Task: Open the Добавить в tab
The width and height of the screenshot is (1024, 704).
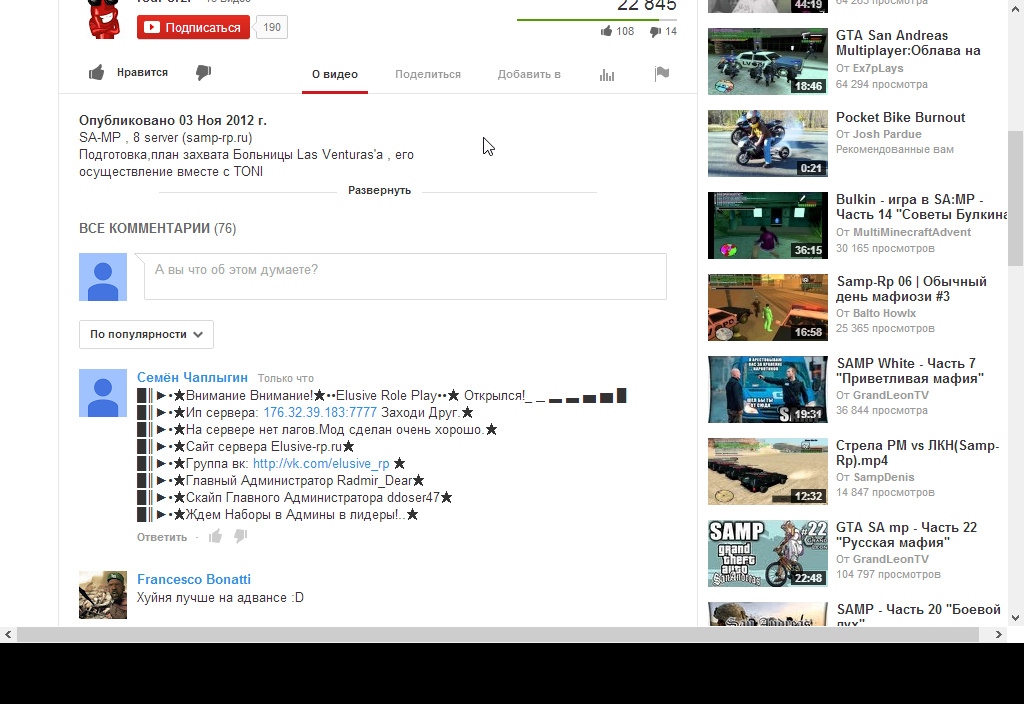Action: [529, 74]
